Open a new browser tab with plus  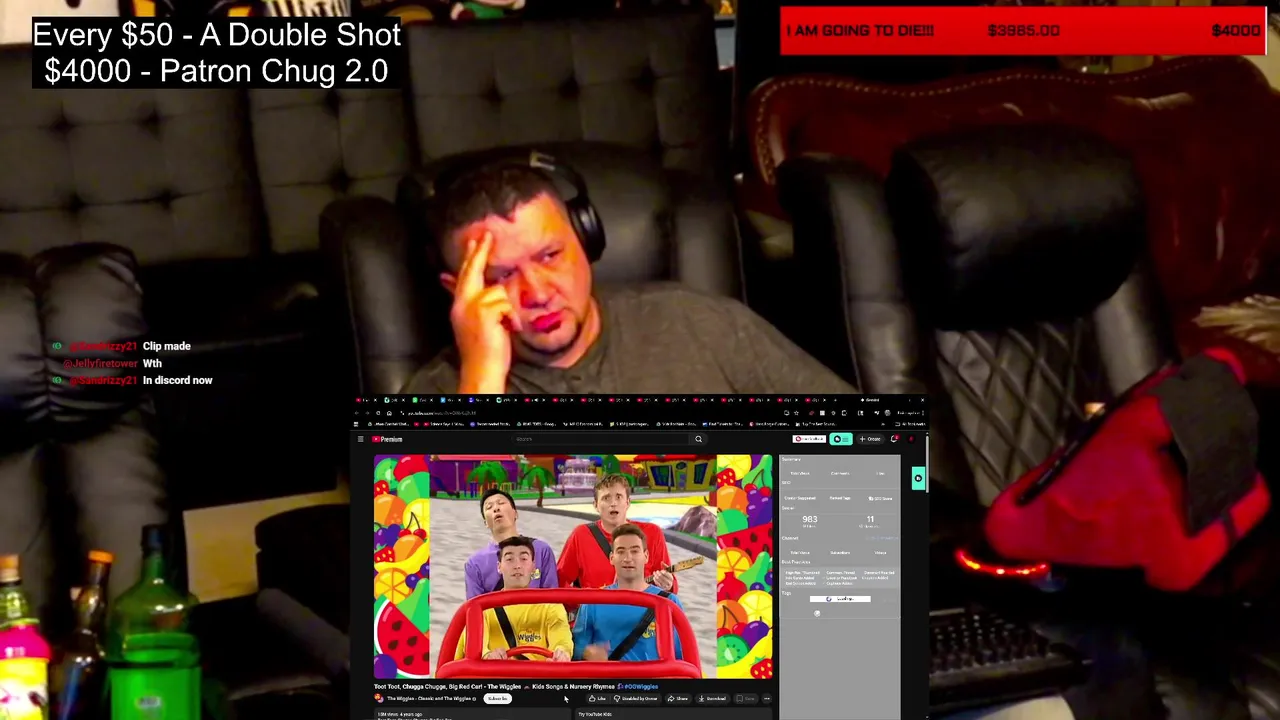pyautogui.click(x=835, y=400)
